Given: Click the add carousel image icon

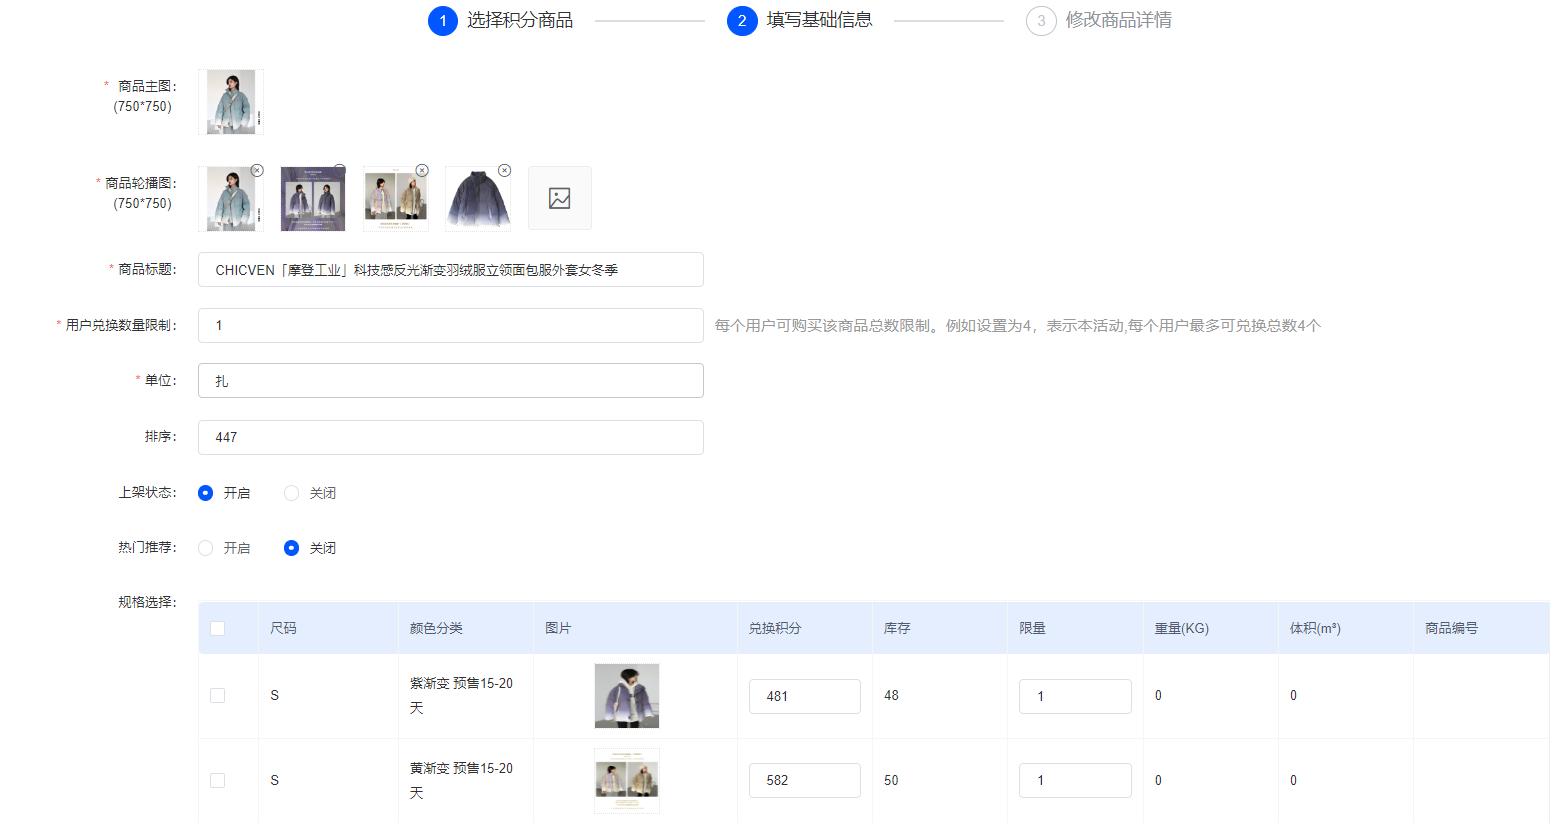Looking at the screenshot, I should (x=560, y=198).
